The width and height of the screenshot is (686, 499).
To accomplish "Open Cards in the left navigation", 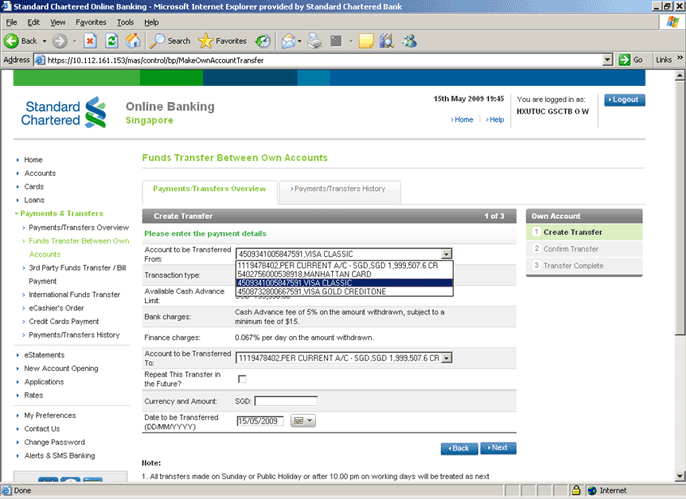I will coord(34,187).
